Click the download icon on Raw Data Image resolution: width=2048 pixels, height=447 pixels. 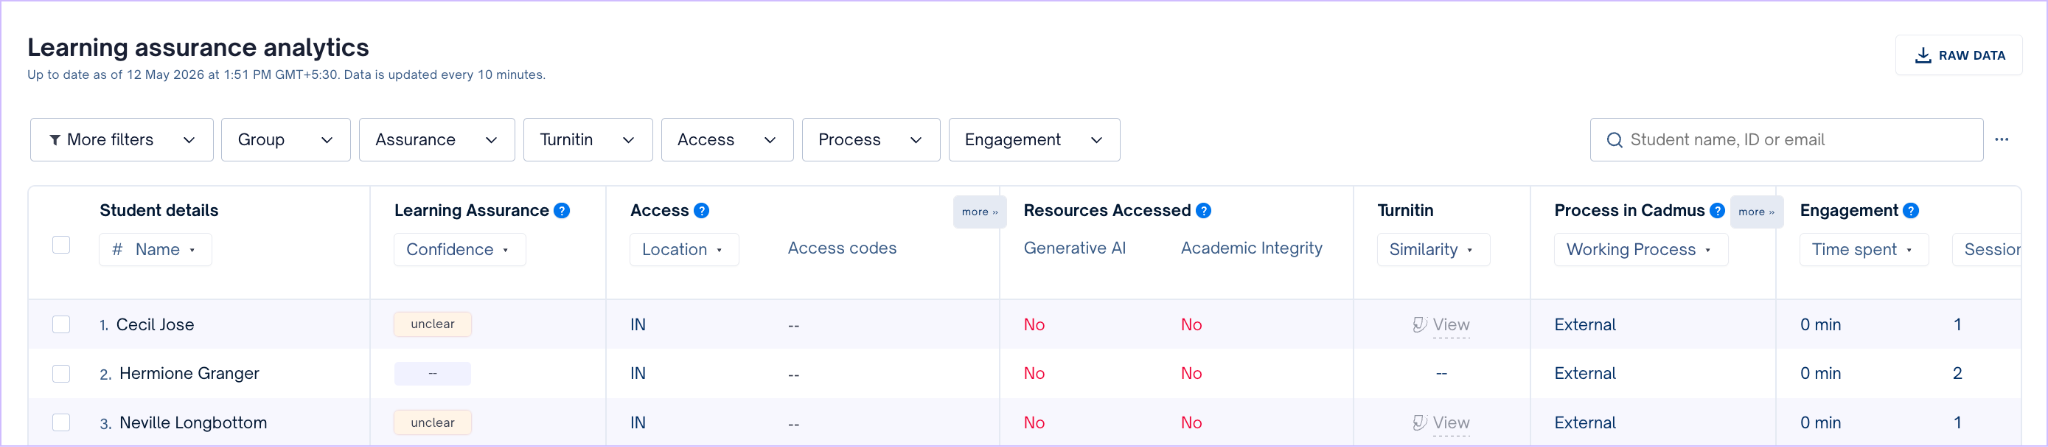[1923, 55]
